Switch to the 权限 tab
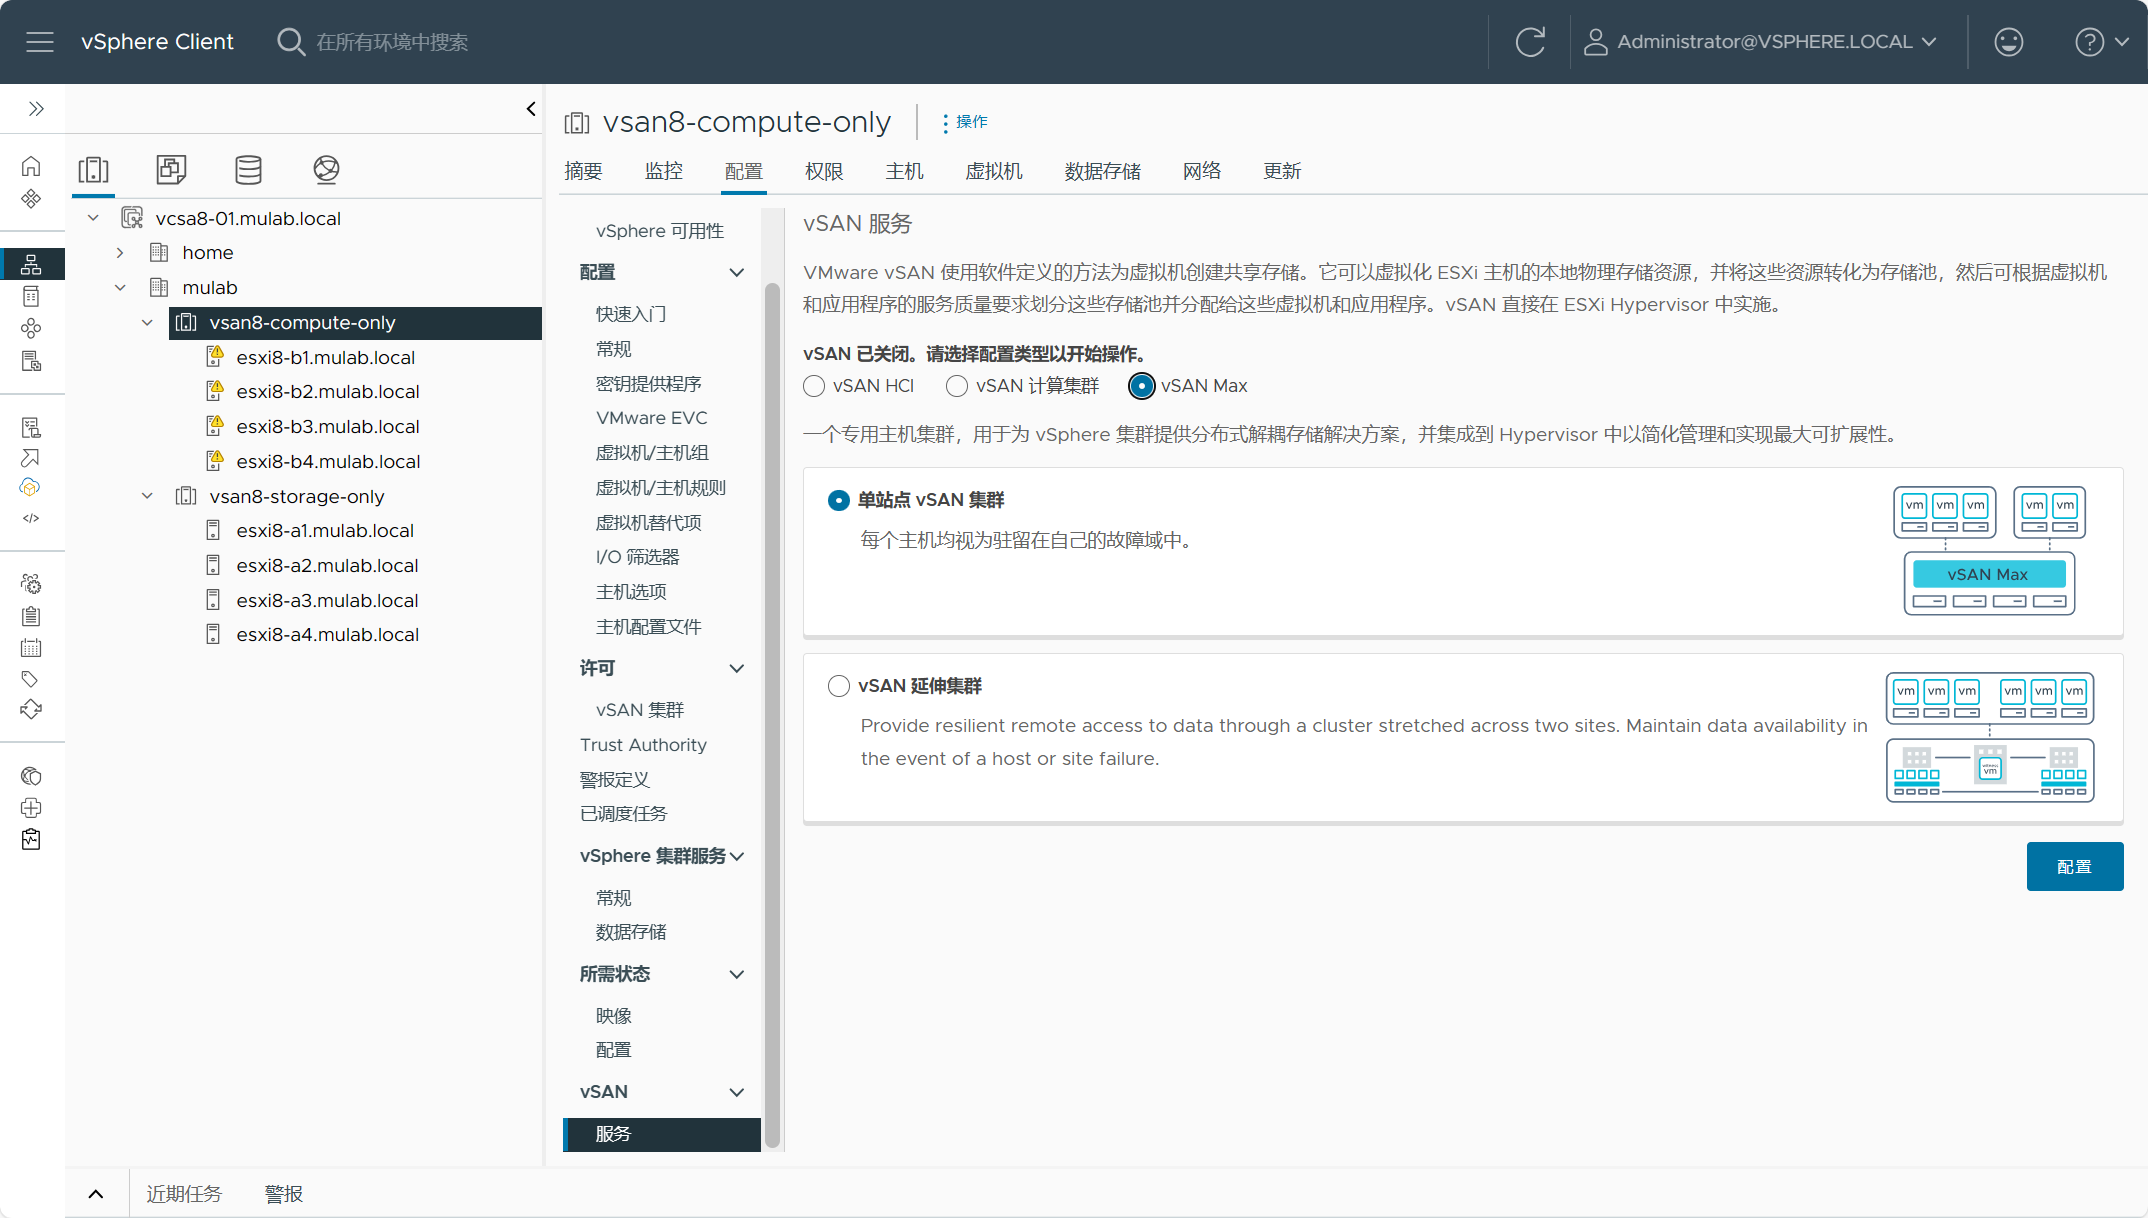Viewport: 2148px width, 1218px height. [x=824, y=171]
